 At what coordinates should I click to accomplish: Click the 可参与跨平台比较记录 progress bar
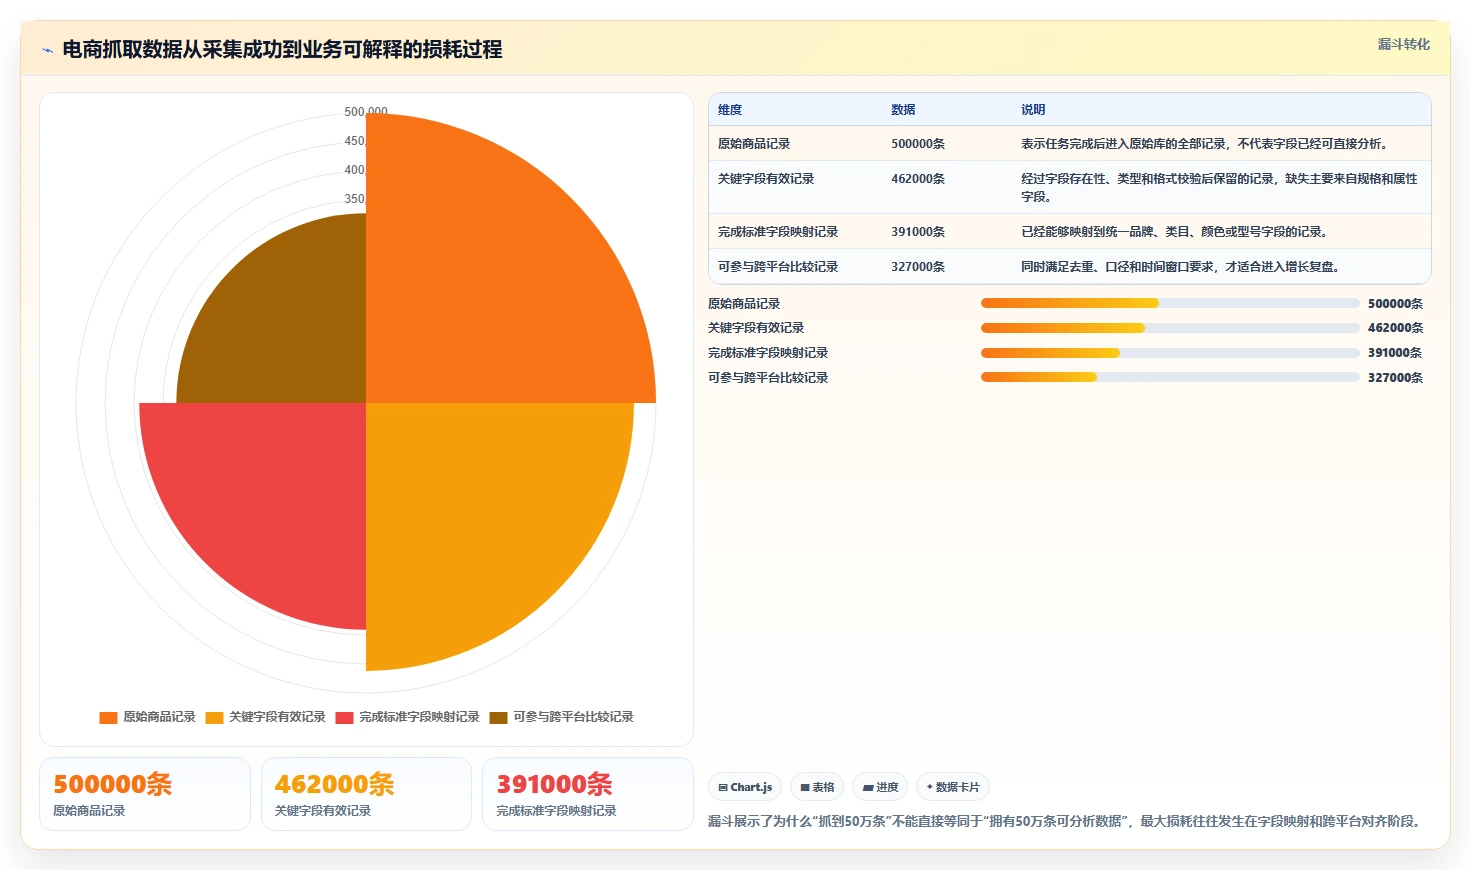tap(1170, 377)
